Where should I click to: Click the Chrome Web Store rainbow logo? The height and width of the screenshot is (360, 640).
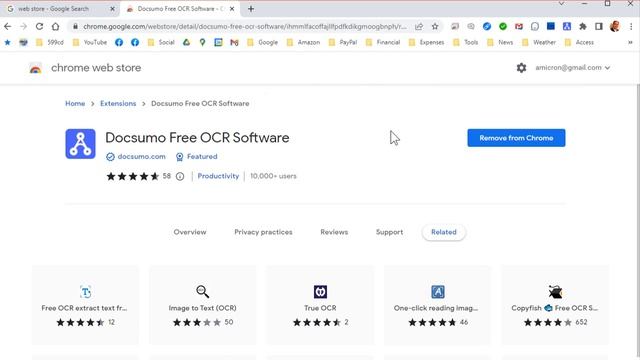36,68
